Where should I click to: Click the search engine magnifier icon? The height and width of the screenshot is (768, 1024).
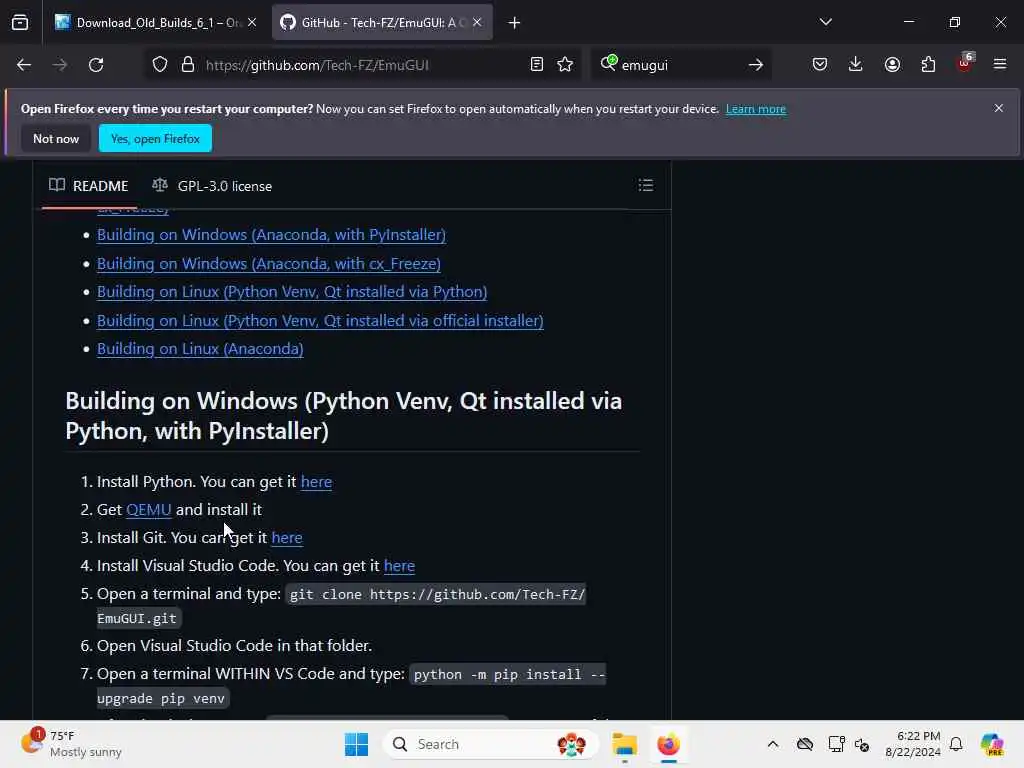(609, 63)
